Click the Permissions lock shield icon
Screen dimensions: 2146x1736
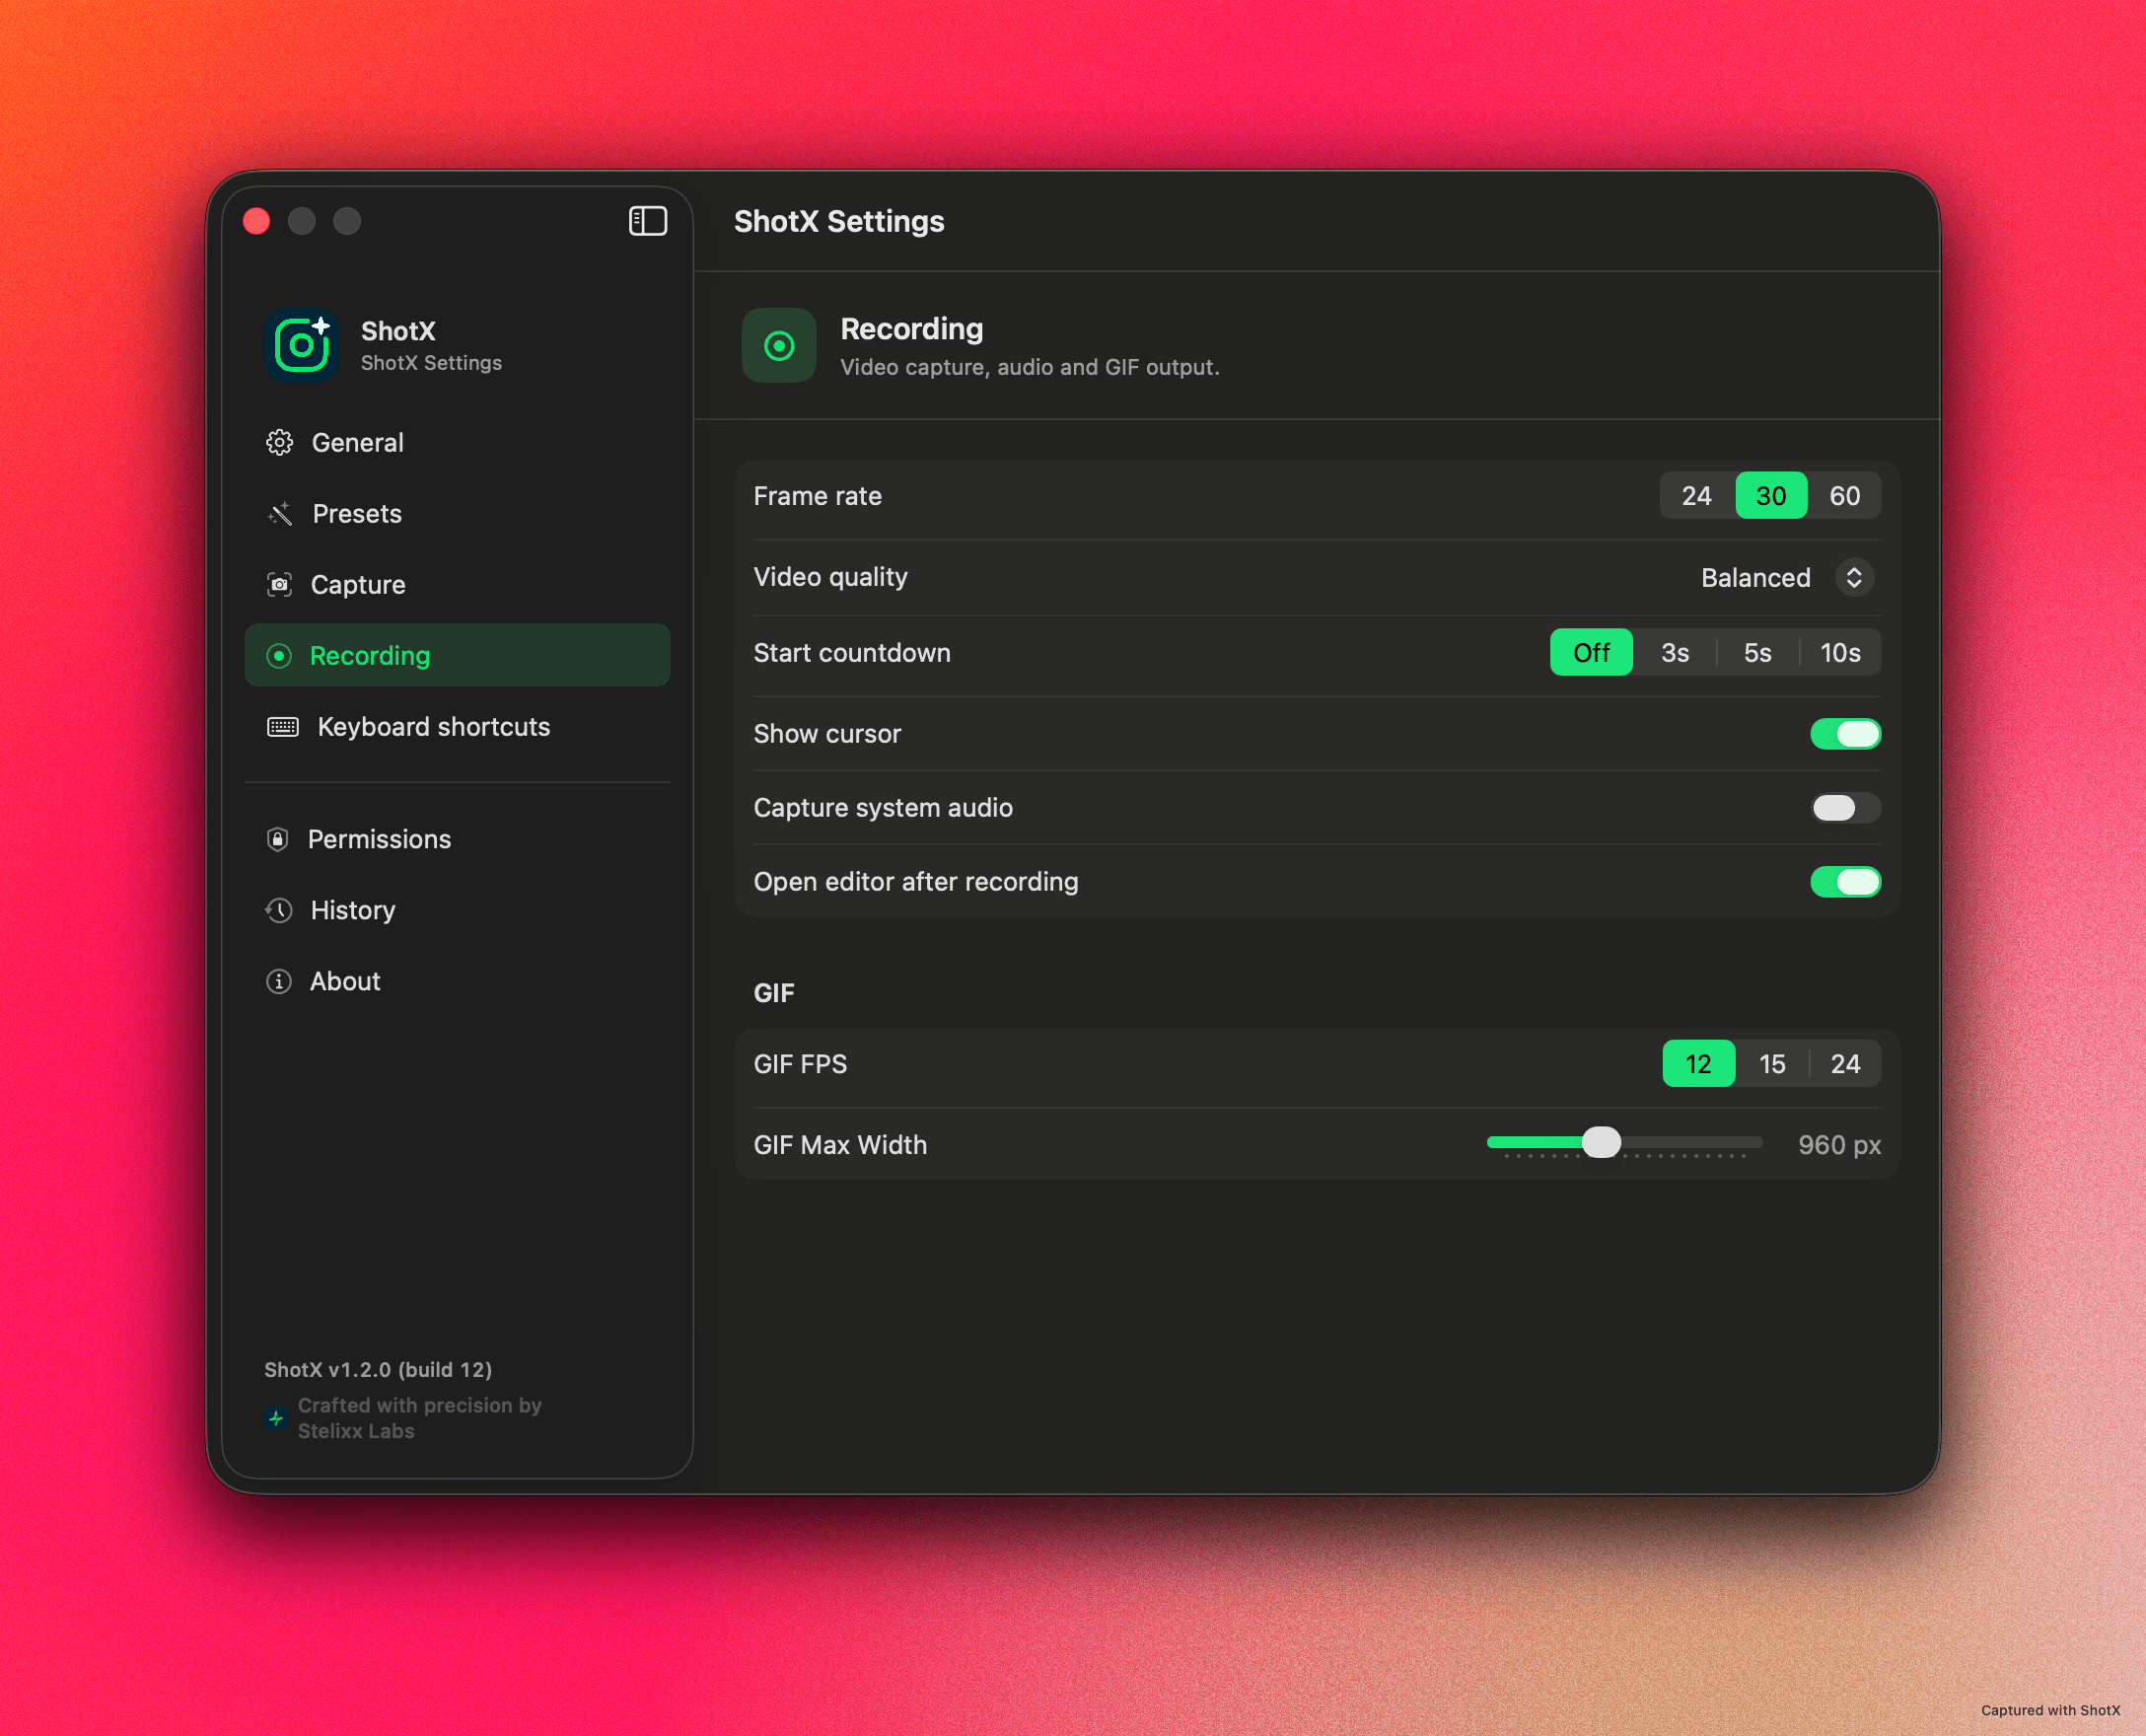[278, 839]
